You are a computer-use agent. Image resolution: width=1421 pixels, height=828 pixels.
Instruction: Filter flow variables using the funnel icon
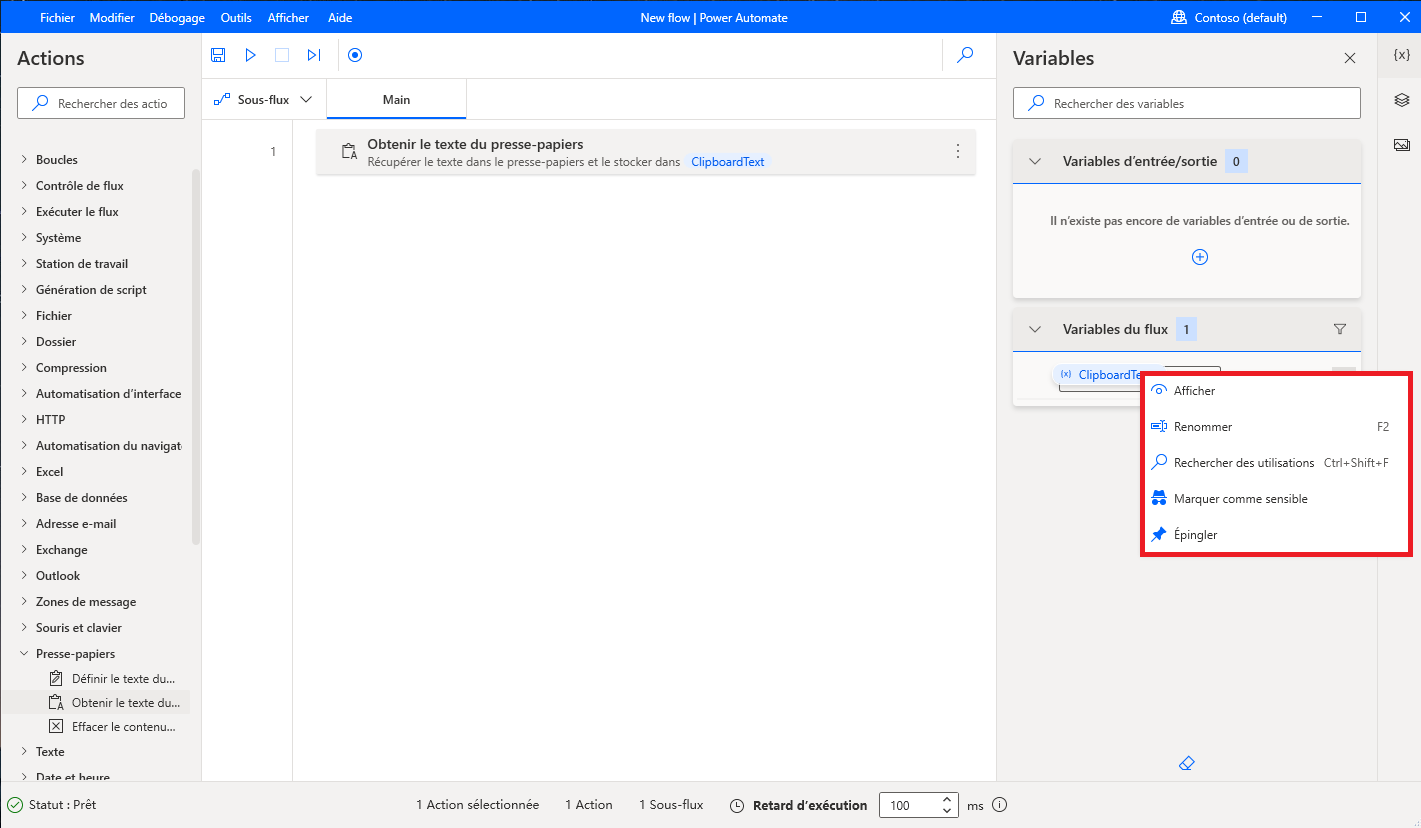pyautogui.click(x=1340, y=328)
